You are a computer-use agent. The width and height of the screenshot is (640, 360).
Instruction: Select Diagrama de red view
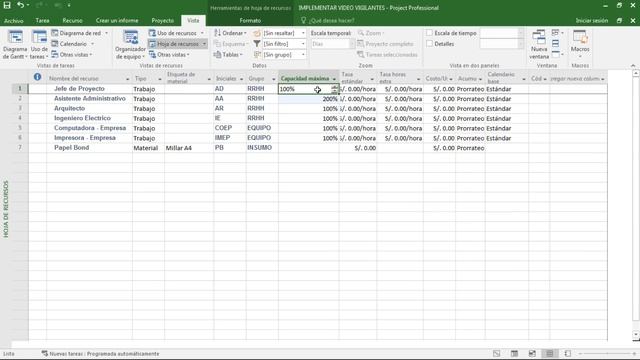(76, 33)
